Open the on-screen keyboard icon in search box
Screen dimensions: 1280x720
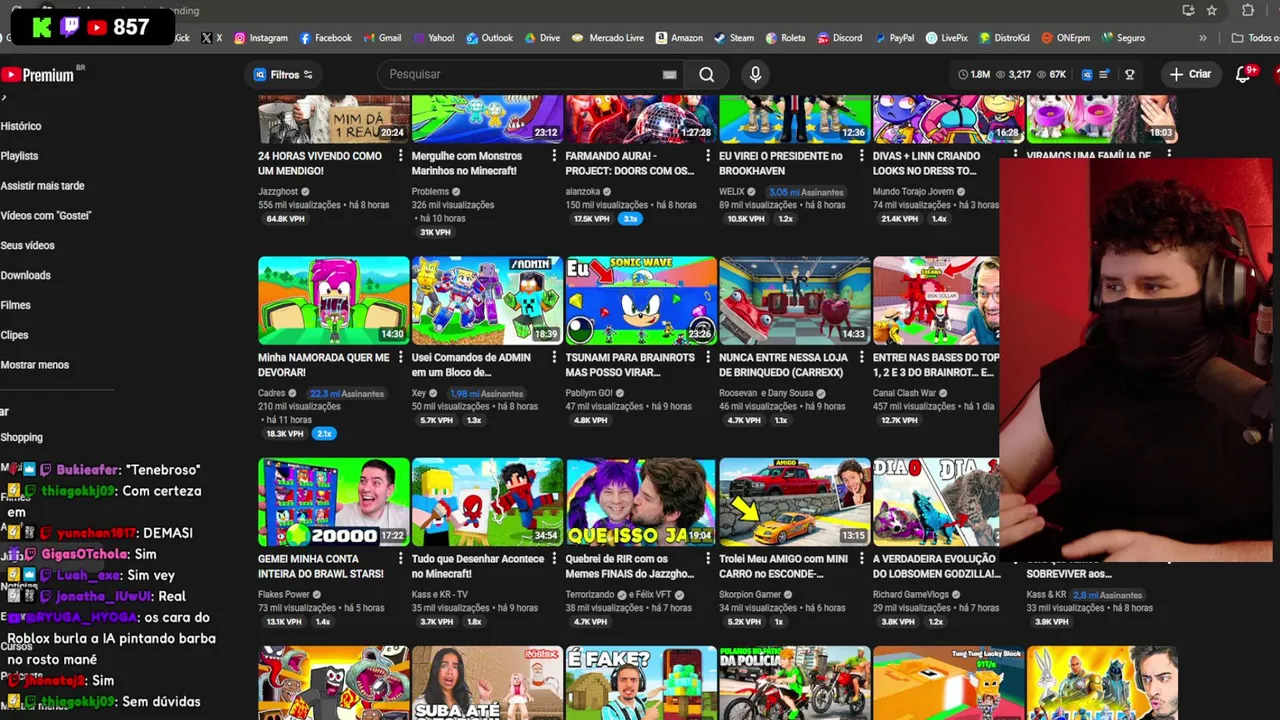(x=669, y=74)
